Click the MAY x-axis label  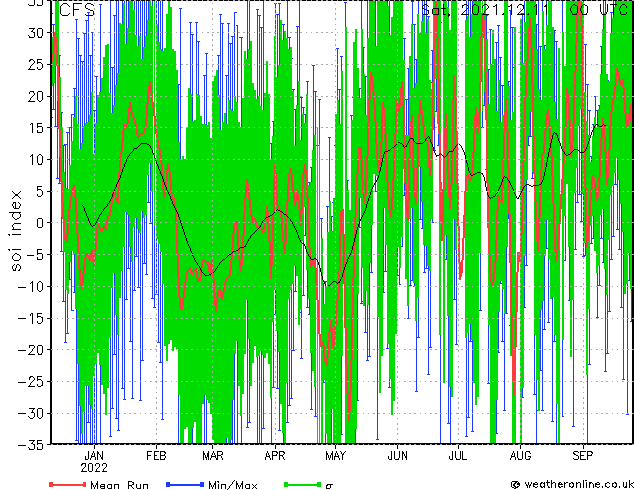pyautogui.click(x=335, y=456)
